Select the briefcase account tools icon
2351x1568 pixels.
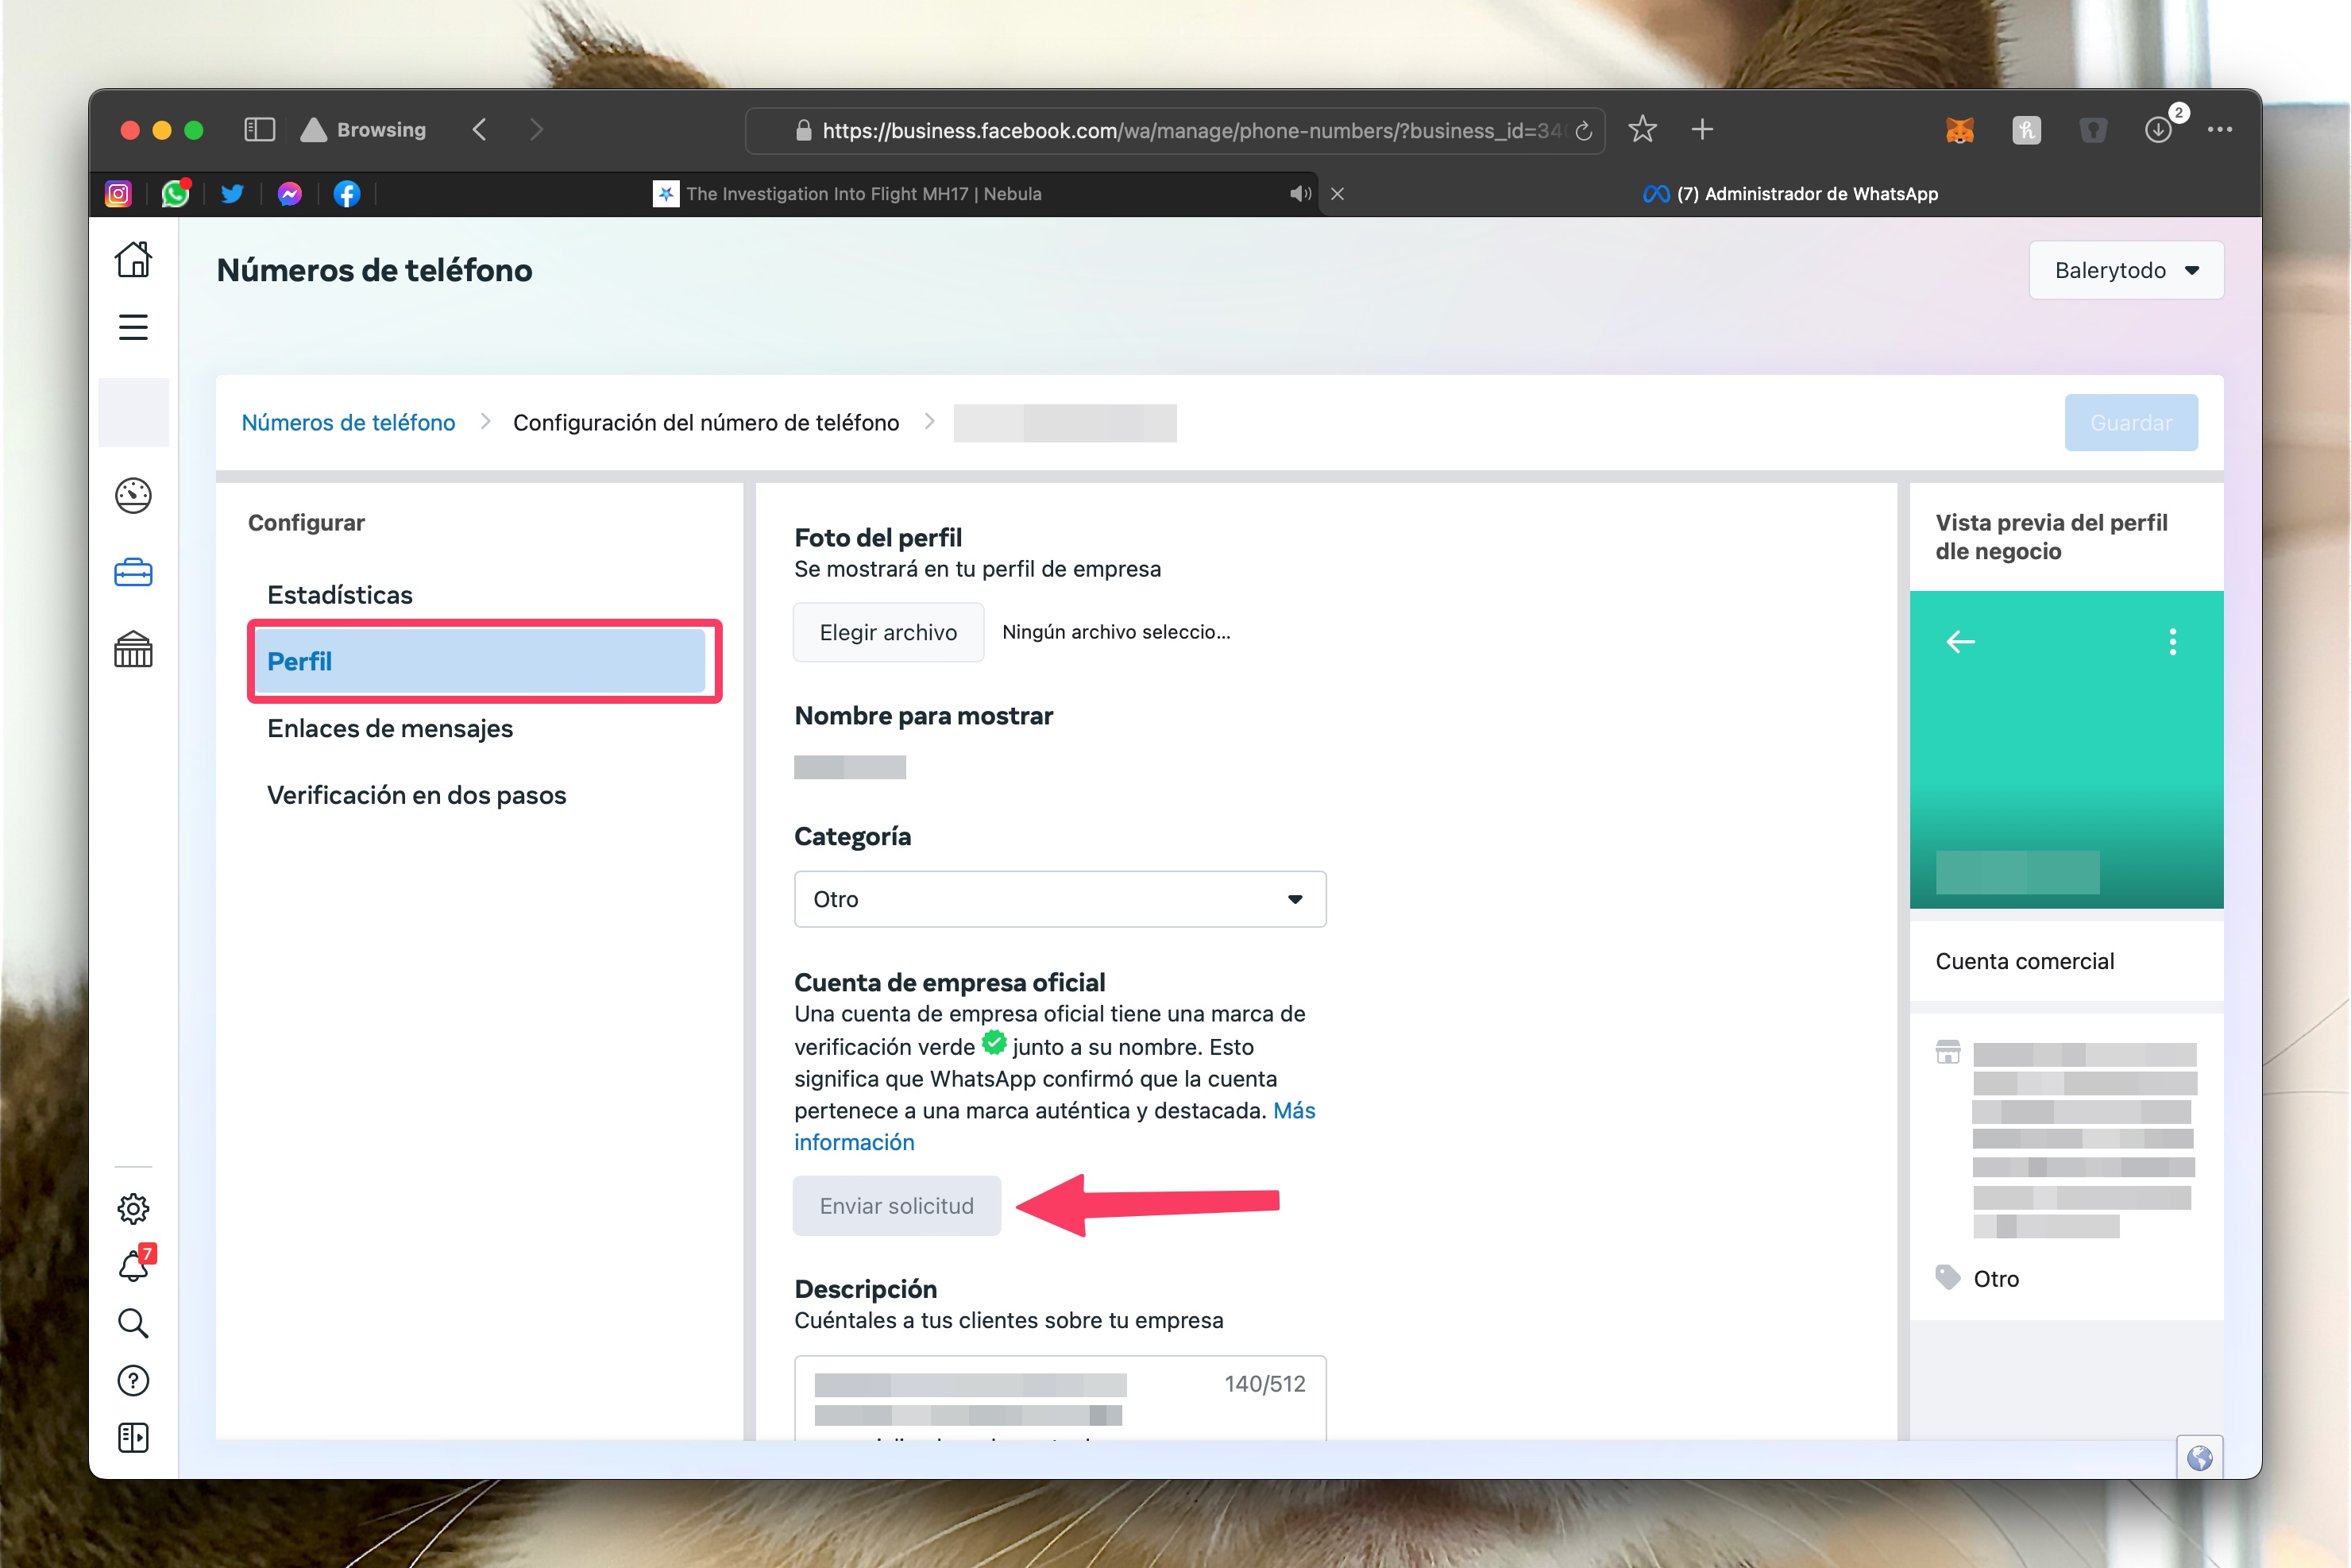(x=133, y=573)
